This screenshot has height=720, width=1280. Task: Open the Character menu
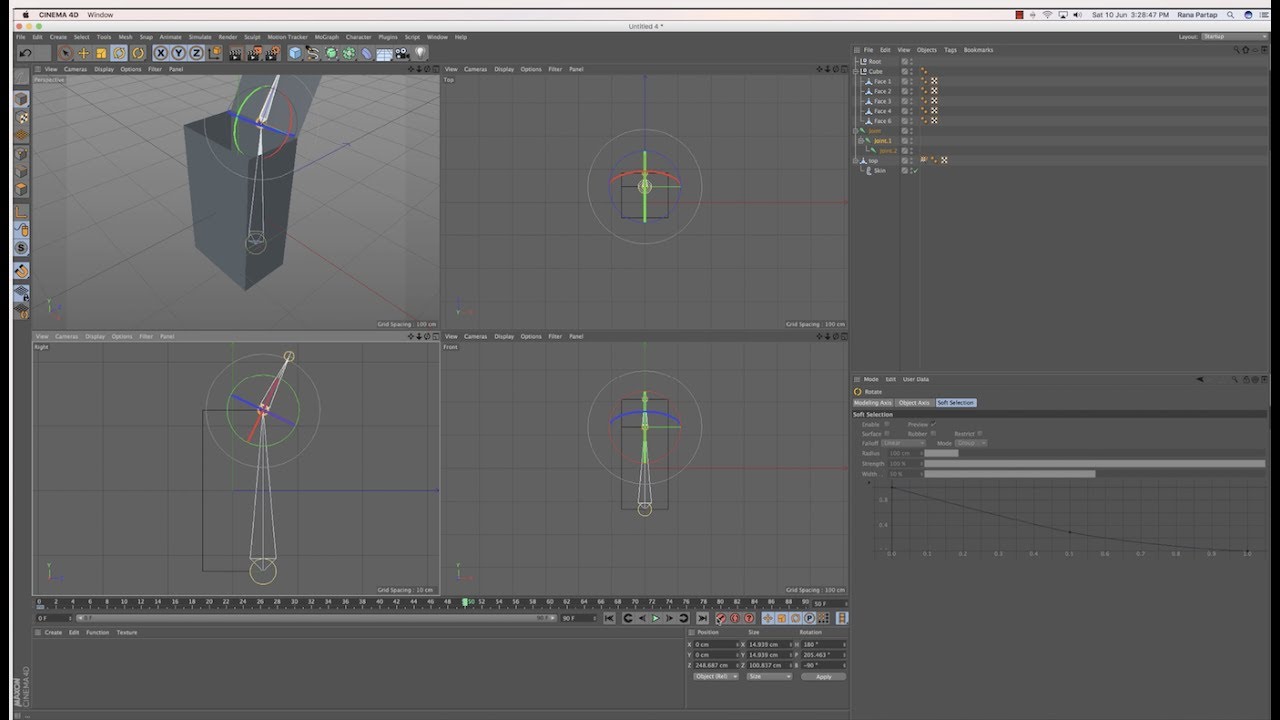pyautogui.click(x=358, y=37)
